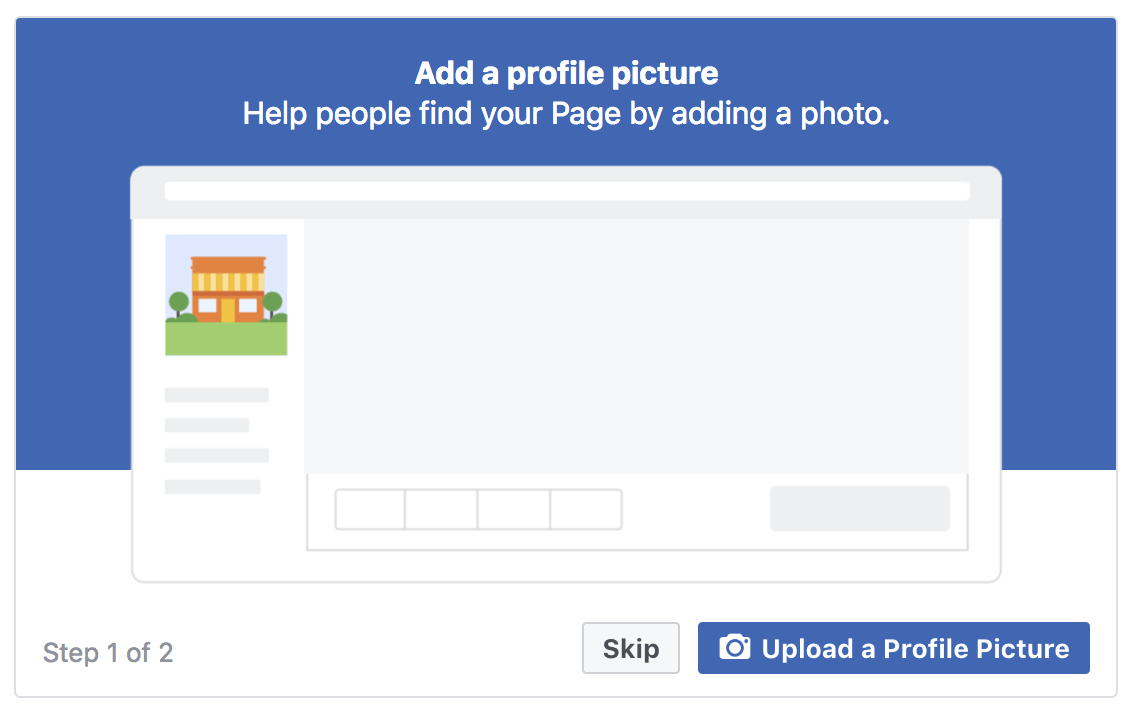Click the gray call-to-action button placeholder
Screen dimensions: 1138x716
tap(860, 508)
